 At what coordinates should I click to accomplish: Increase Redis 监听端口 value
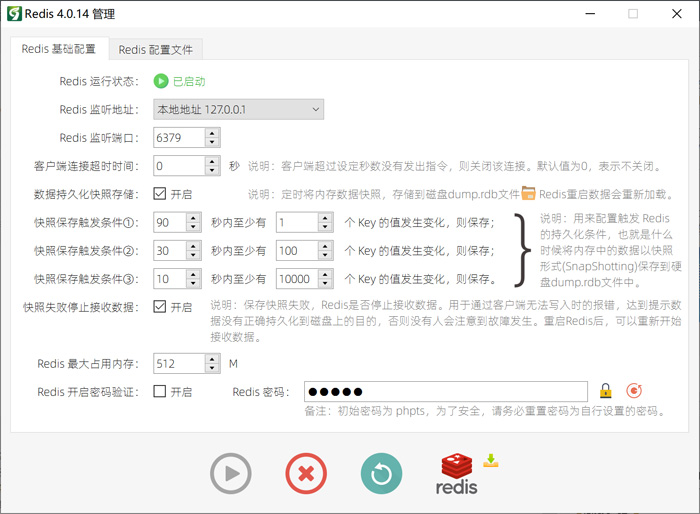(x=212, y=133)
